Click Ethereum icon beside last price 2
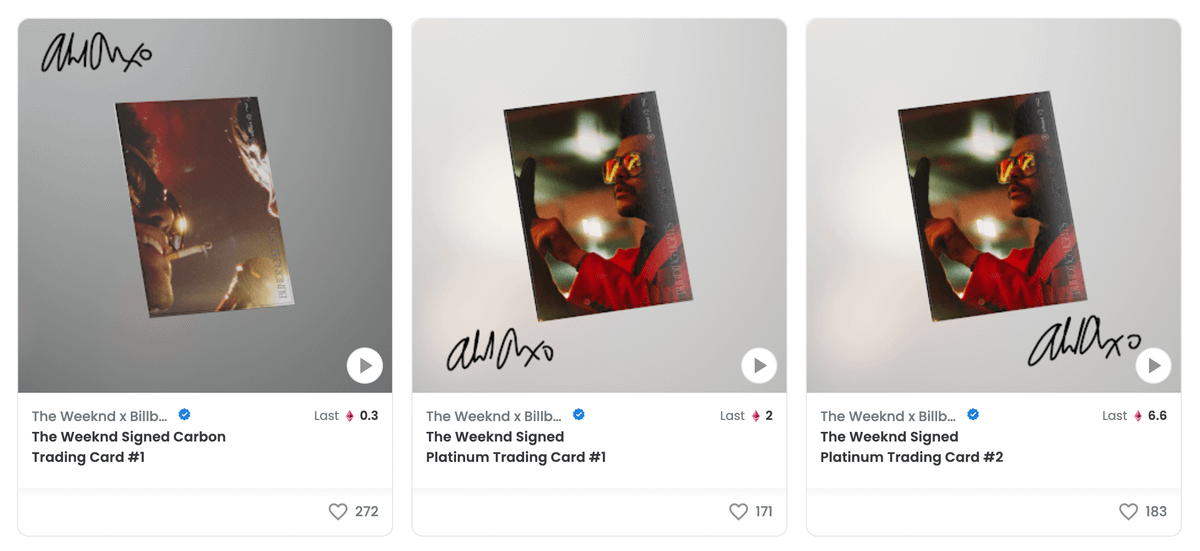 [x=756, y=416]
